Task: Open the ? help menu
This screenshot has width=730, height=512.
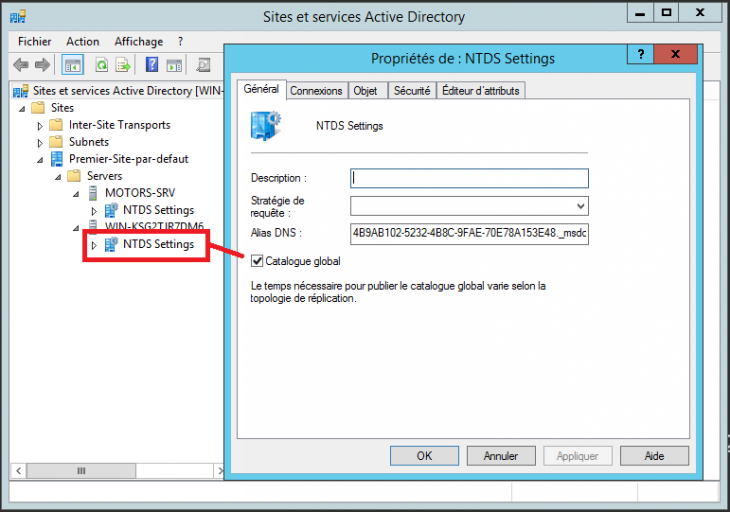Action: [x=180, y=41]
